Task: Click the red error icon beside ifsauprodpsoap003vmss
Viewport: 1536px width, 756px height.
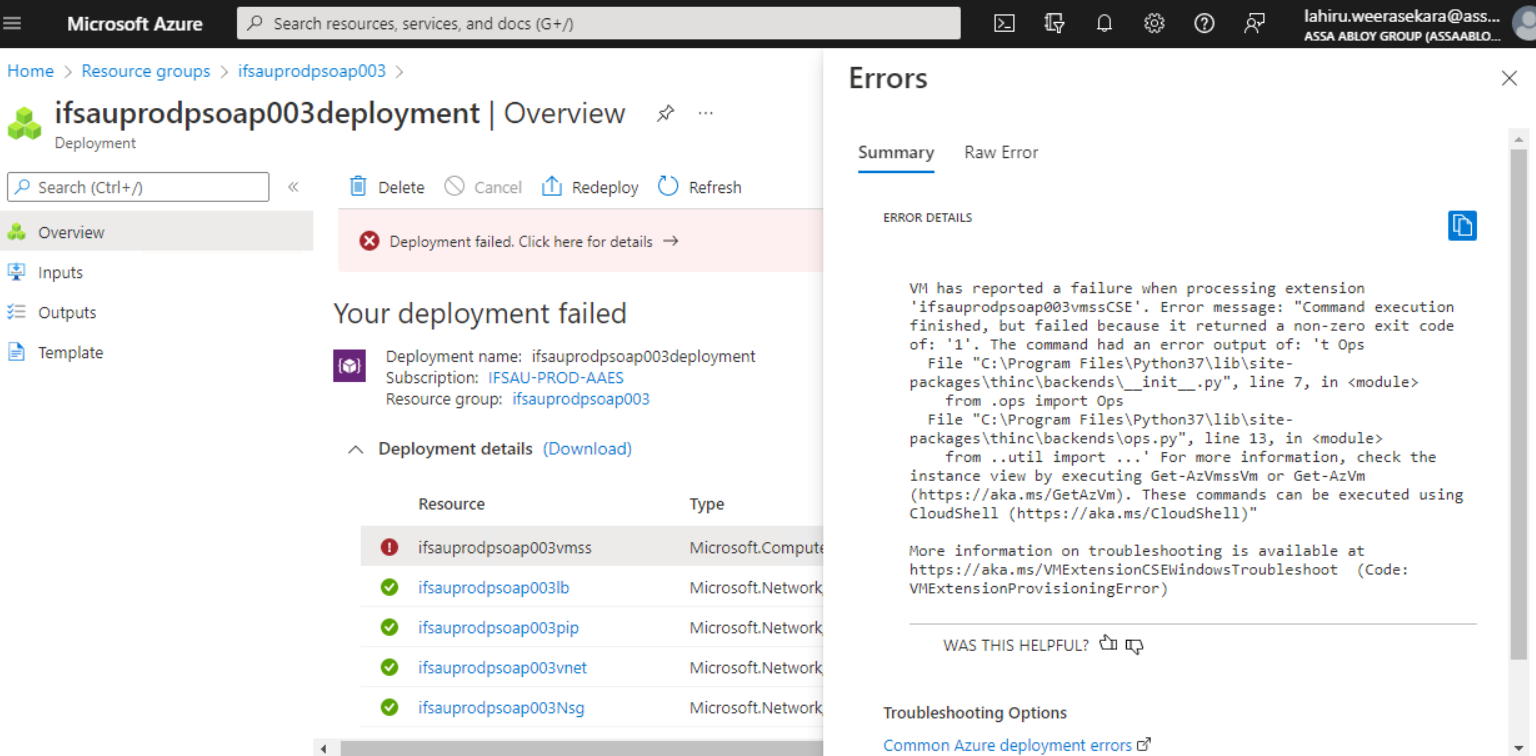Action: (x=389, y=548)
